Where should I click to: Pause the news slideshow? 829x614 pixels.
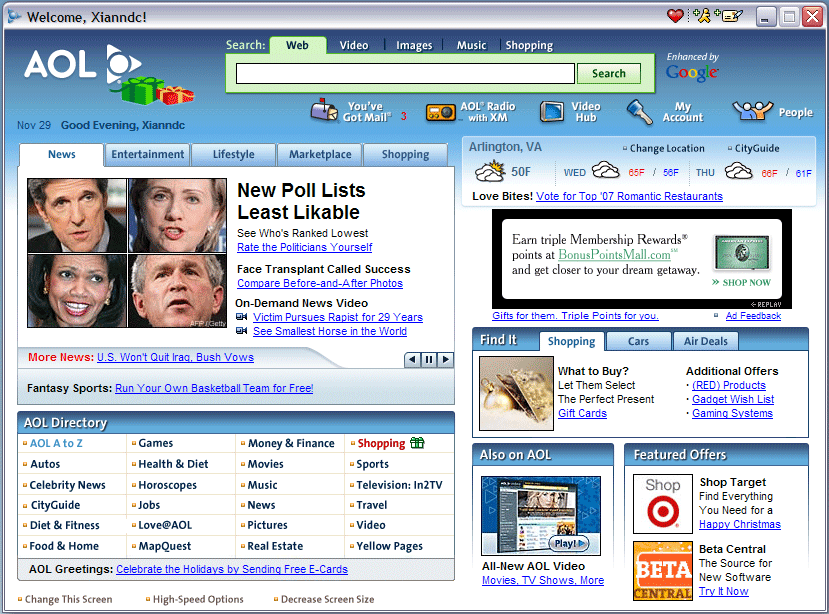429,360
